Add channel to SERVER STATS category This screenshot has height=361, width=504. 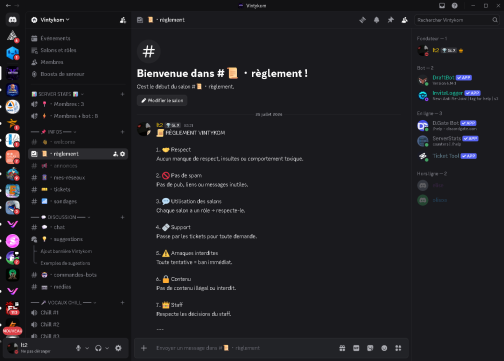122,94
